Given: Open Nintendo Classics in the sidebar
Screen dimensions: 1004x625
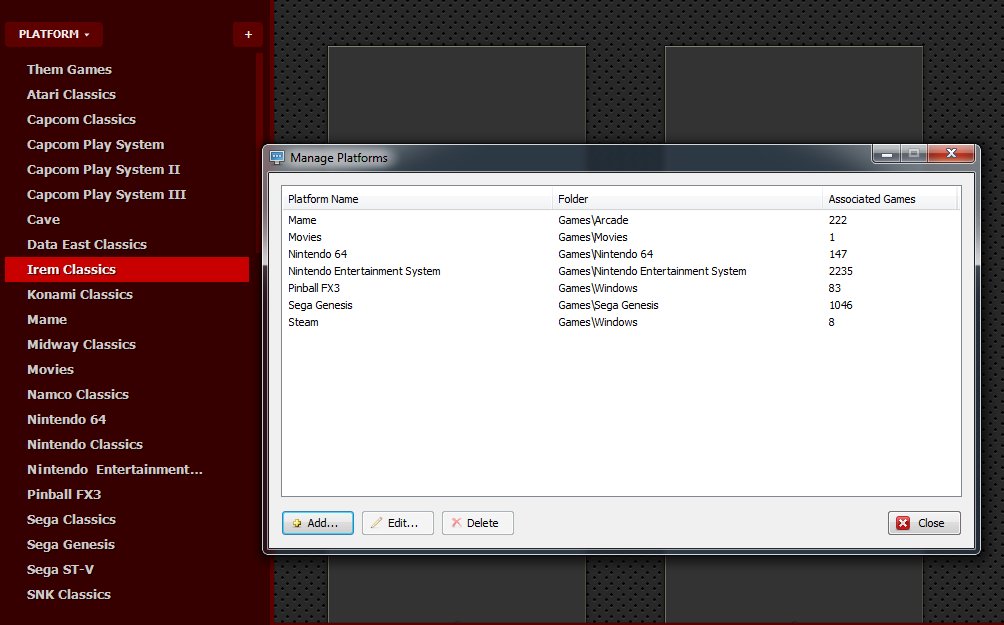Looking at the screenshot, I should click(x=85, y=444).
